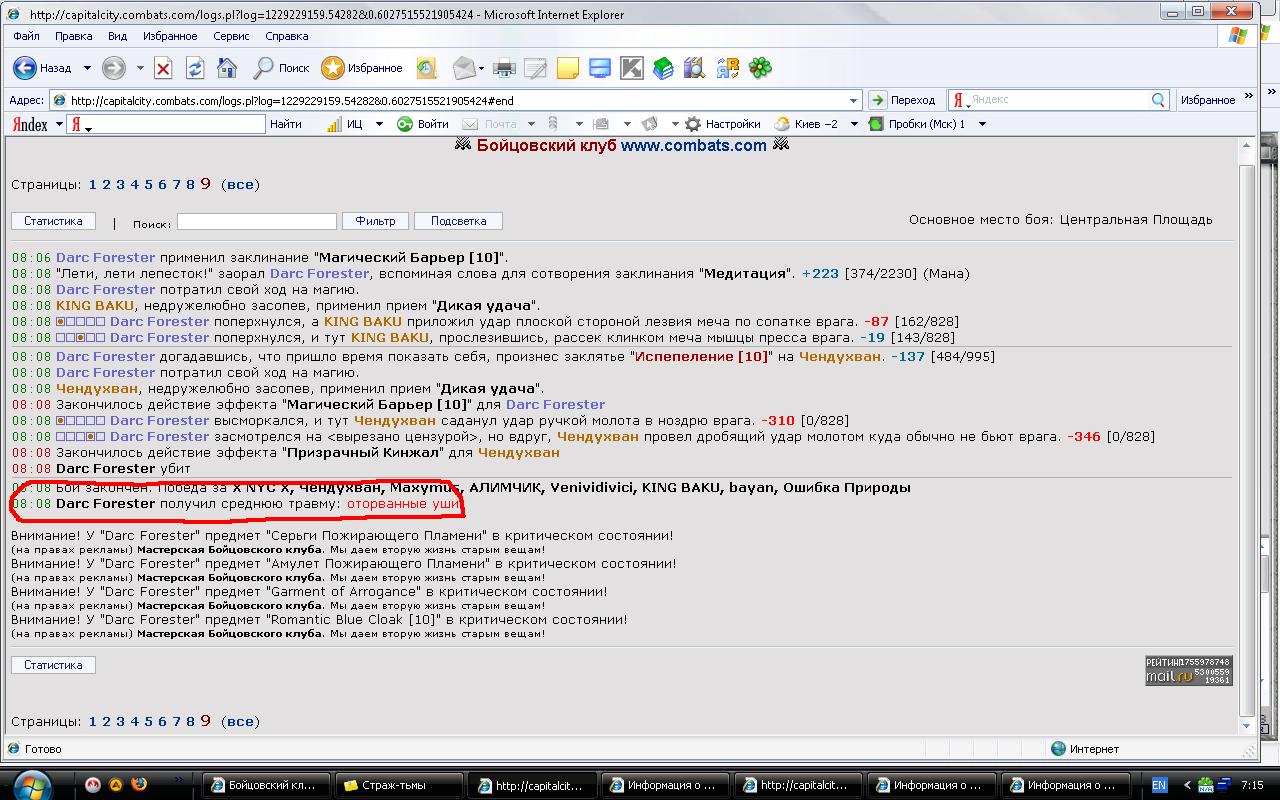Open the Справка menu
Screen dimensions: 1280x800
tap(287, 36)
